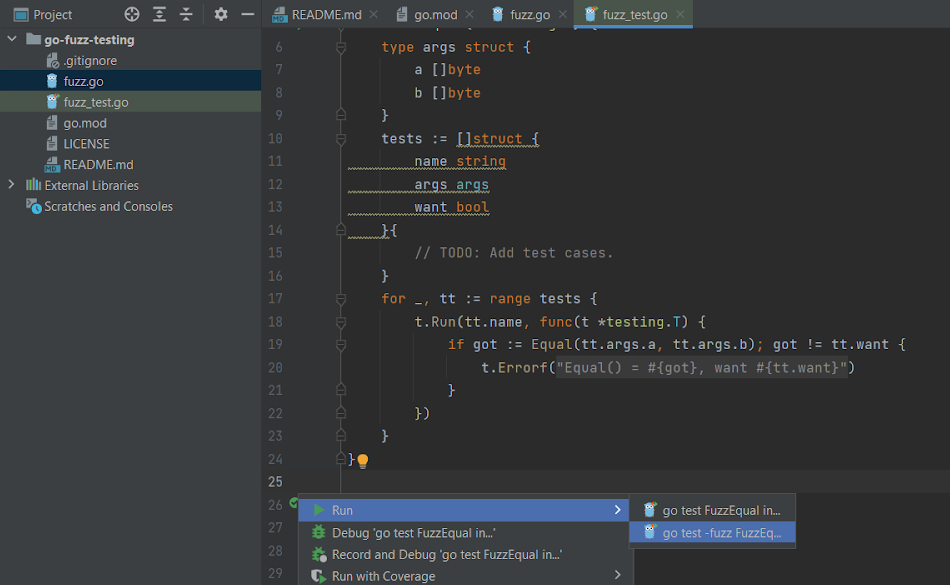Select LICENSE in the project tree
The image size is (950, 585).
(x=86, y=144)
